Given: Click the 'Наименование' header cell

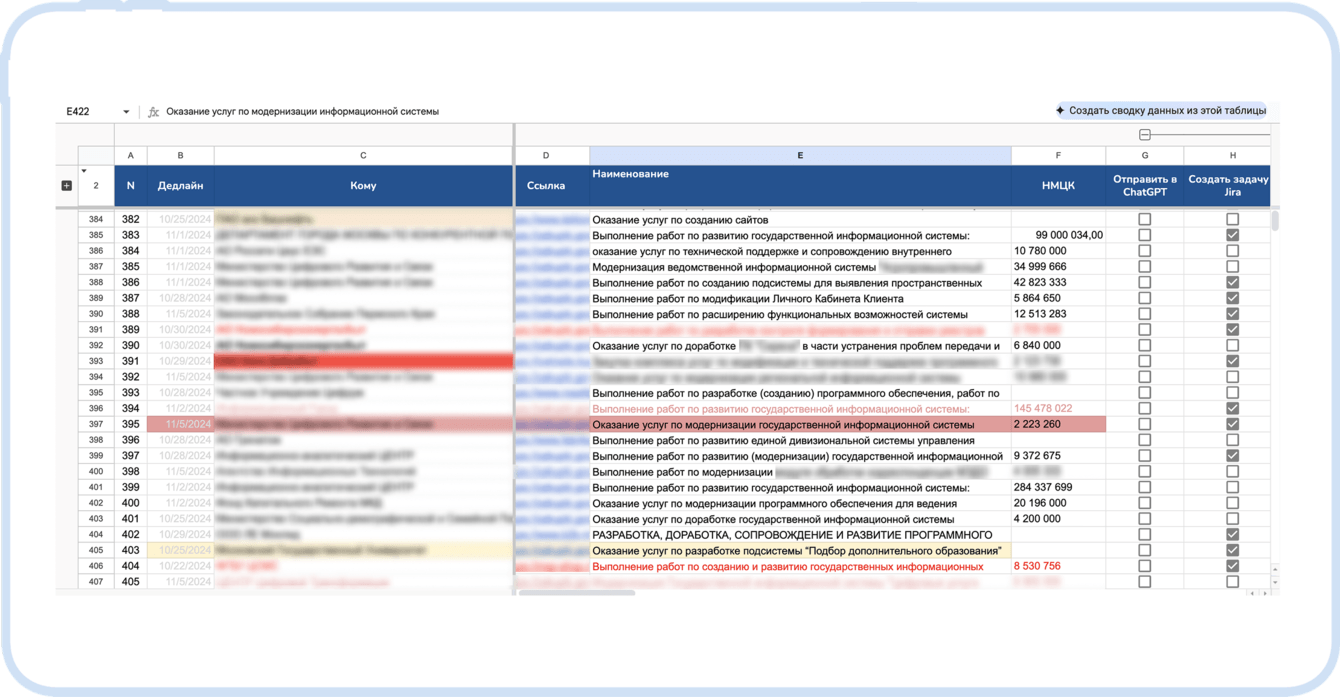Looking at the screenshot, I should pos(800,186).
